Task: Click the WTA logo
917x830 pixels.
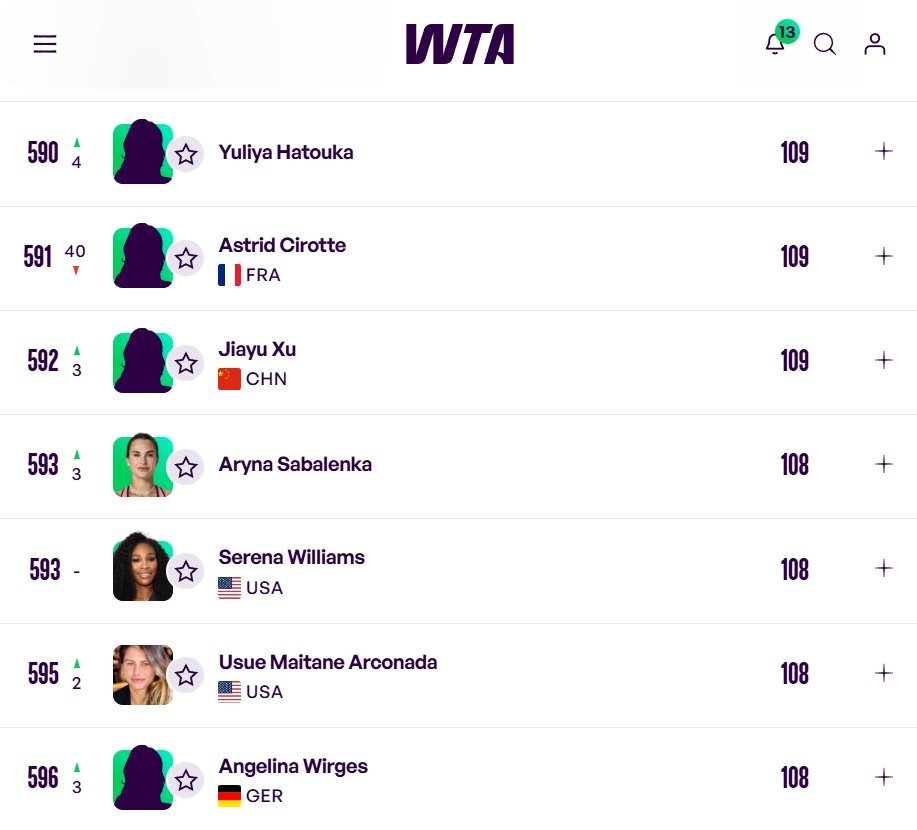Action: point(460,44)
